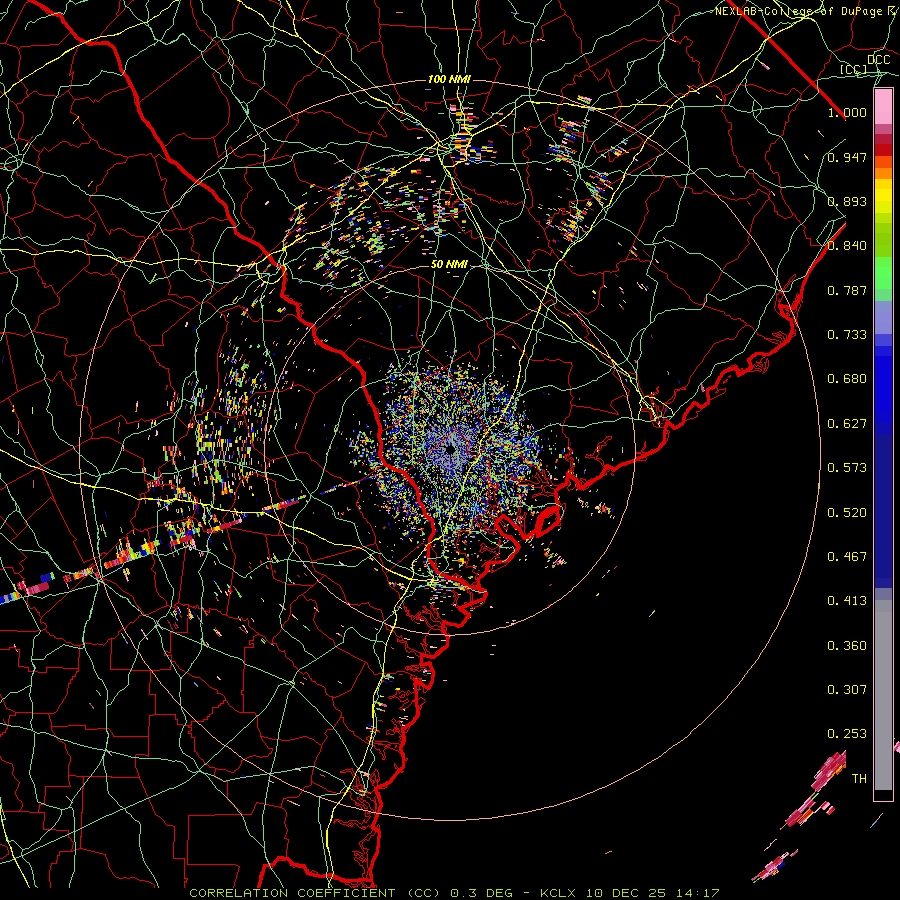The image size is (900, 900).
Task: Select the 0.787 scale value
Action: pyautogui.click(x=847, y=290)
